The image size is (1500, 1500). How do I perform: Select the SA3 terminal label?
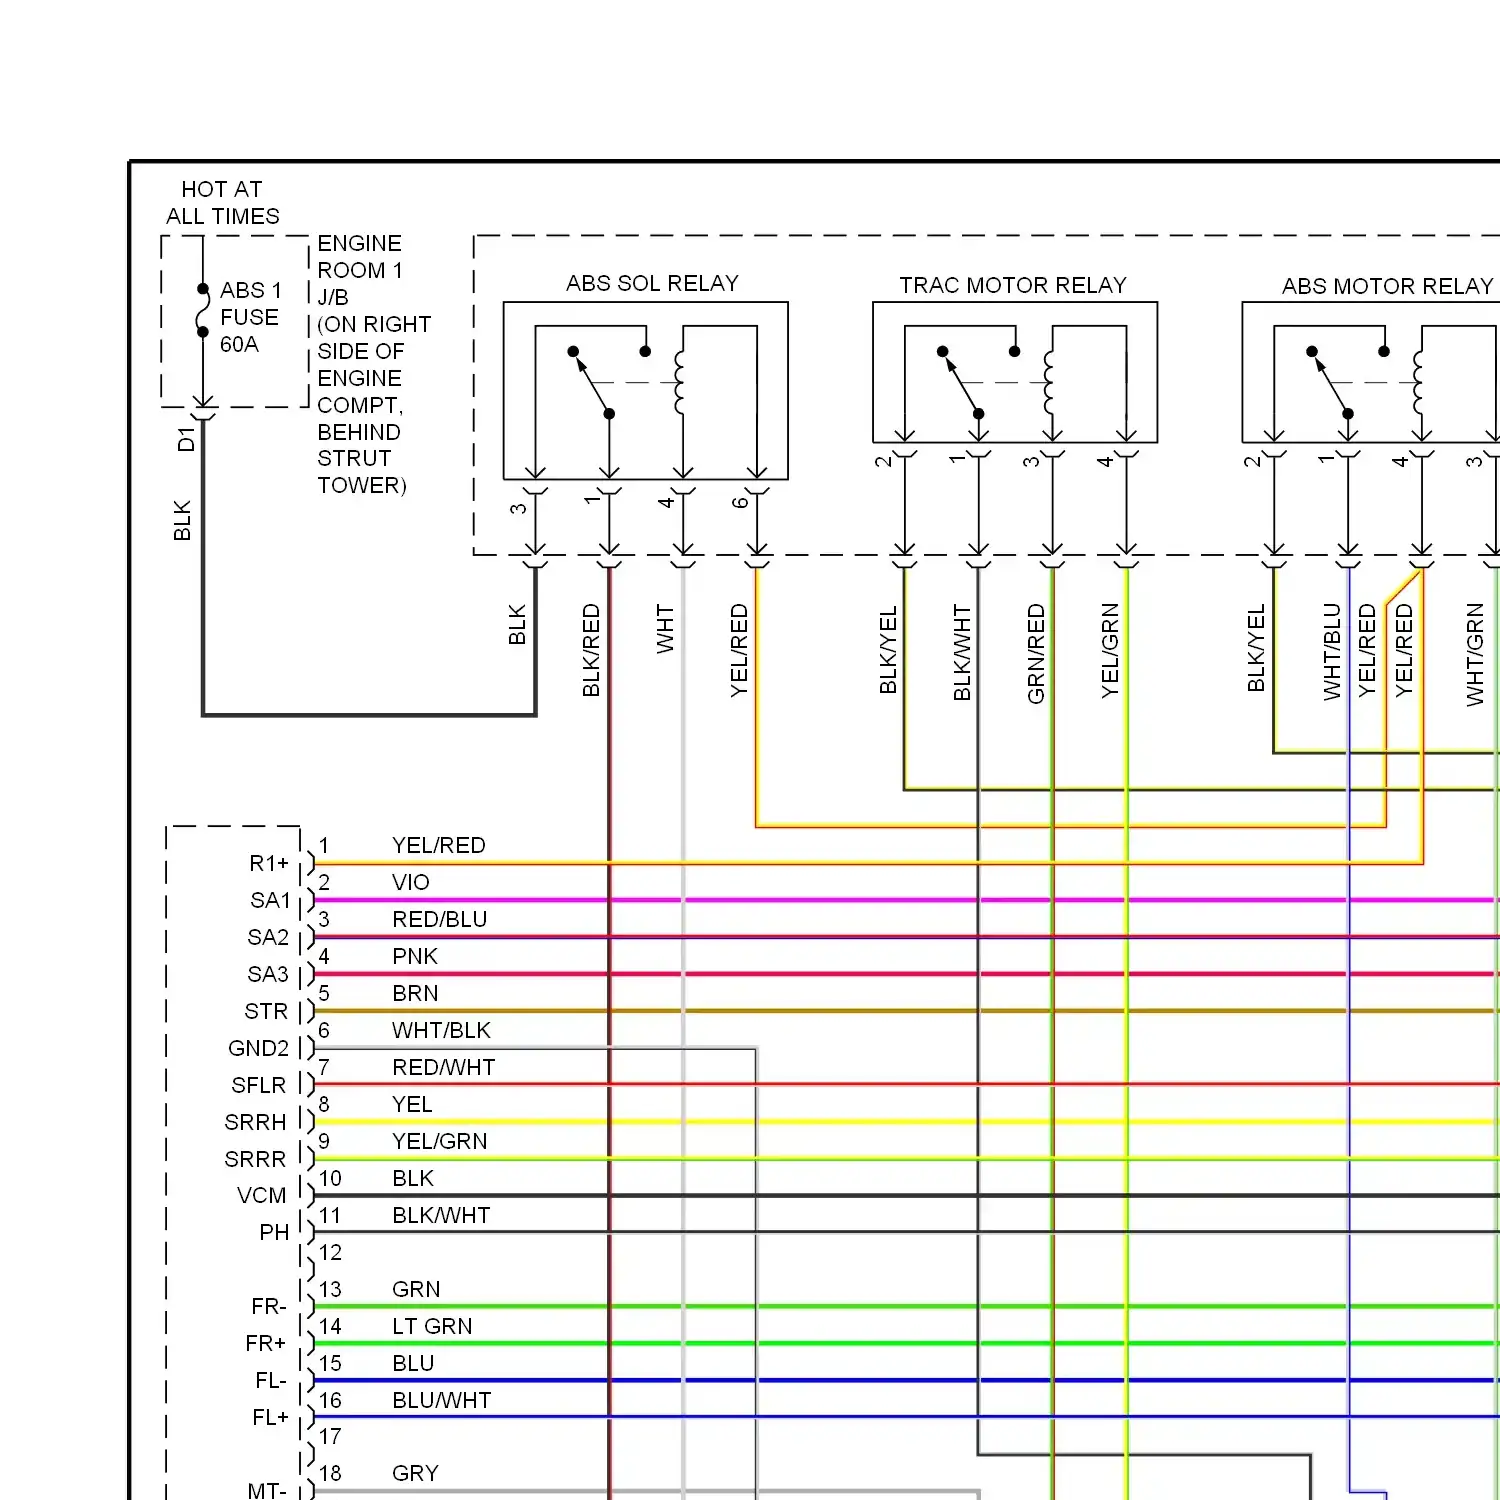pyautogui.click(x=268, y=974)
